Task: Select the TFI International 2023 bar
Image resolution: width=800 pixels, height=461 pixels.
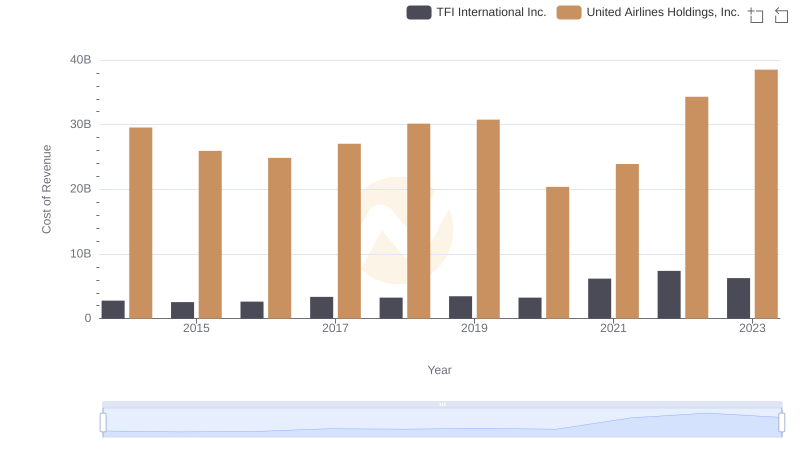Action: (x=739, y=298)
